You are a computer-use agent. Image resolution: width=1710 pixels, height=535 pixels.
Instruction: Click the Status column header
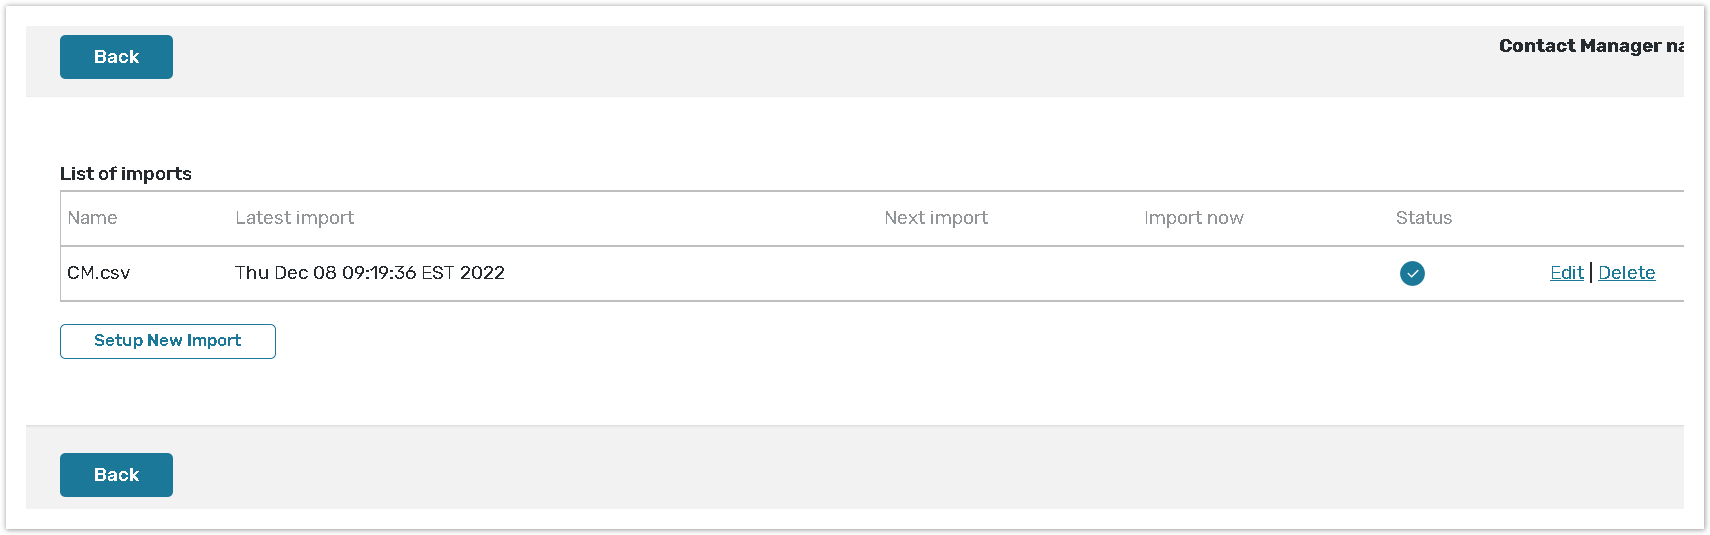pos(1423,218)
